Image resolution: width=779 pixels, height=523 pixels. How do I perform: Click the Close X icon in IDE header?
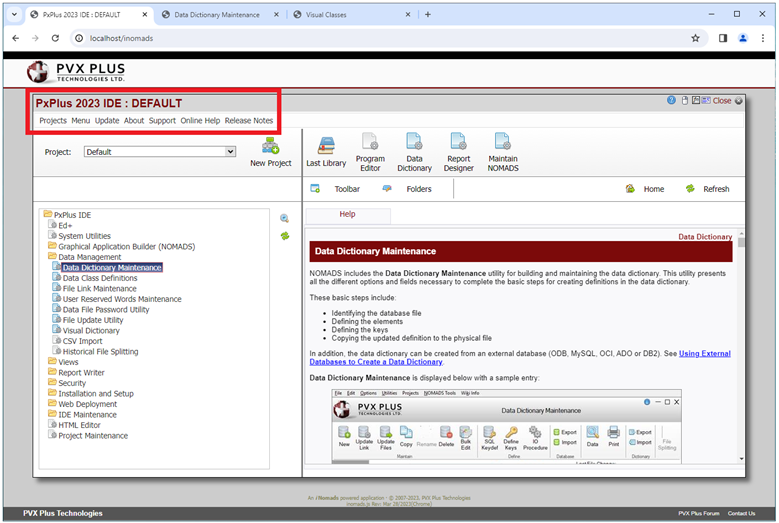pyautogui.click(x=739, y=101)
